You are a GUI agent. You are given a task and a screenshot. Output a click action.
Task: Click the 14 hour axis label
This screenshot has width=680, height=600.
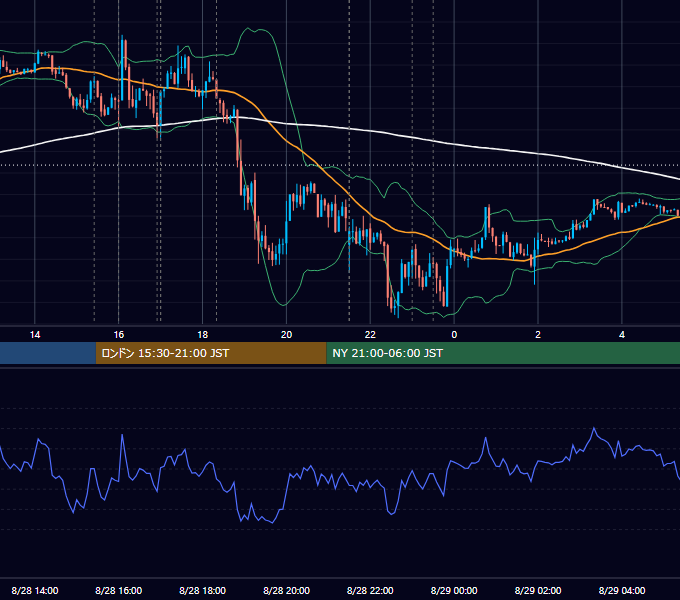tap(35, 335)
